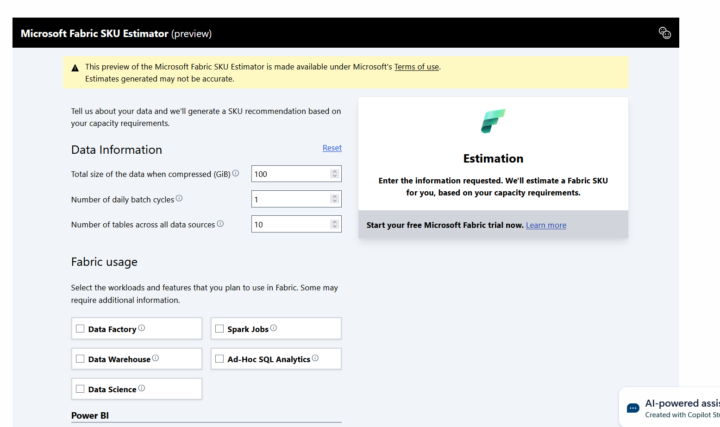
Task: Enable the Data Factory checkbox
Action: point(80,329)
